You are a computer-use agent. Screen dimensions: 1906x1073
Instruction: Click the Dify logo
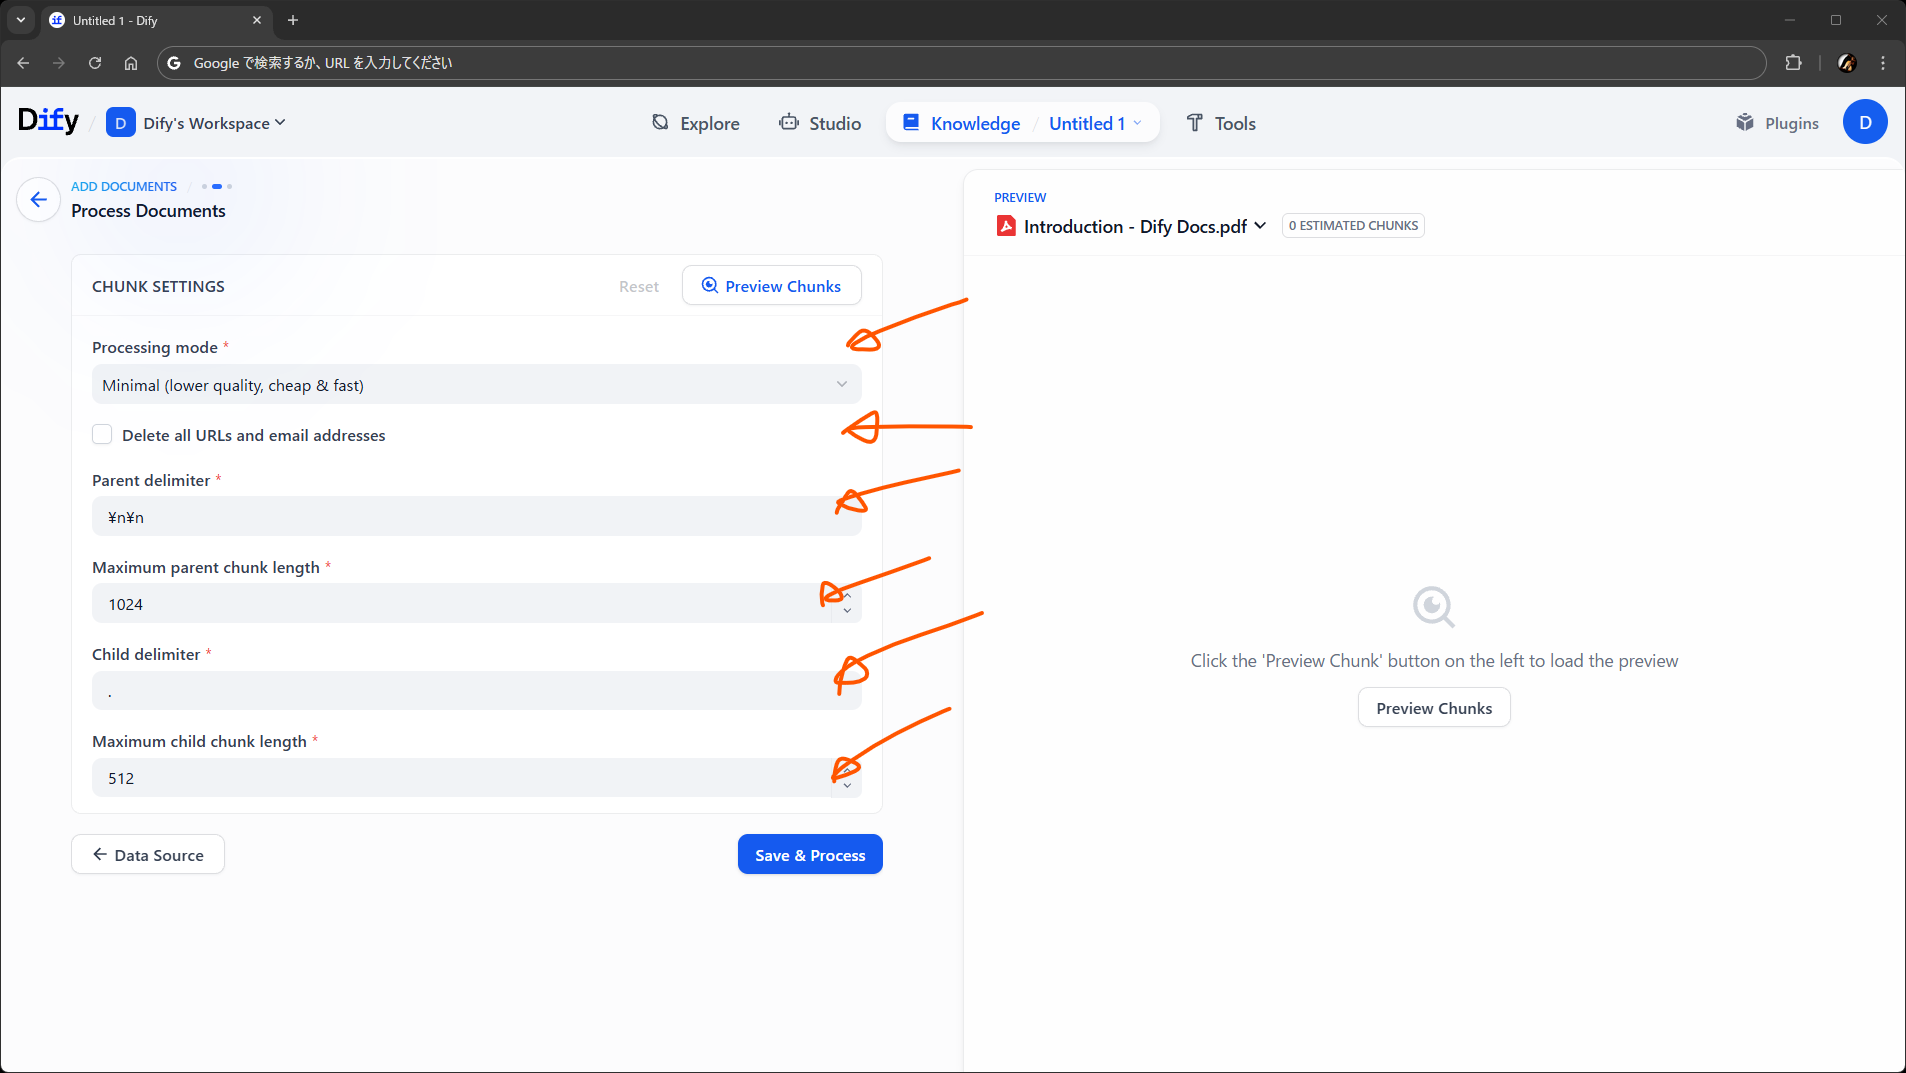click(48, 121)
